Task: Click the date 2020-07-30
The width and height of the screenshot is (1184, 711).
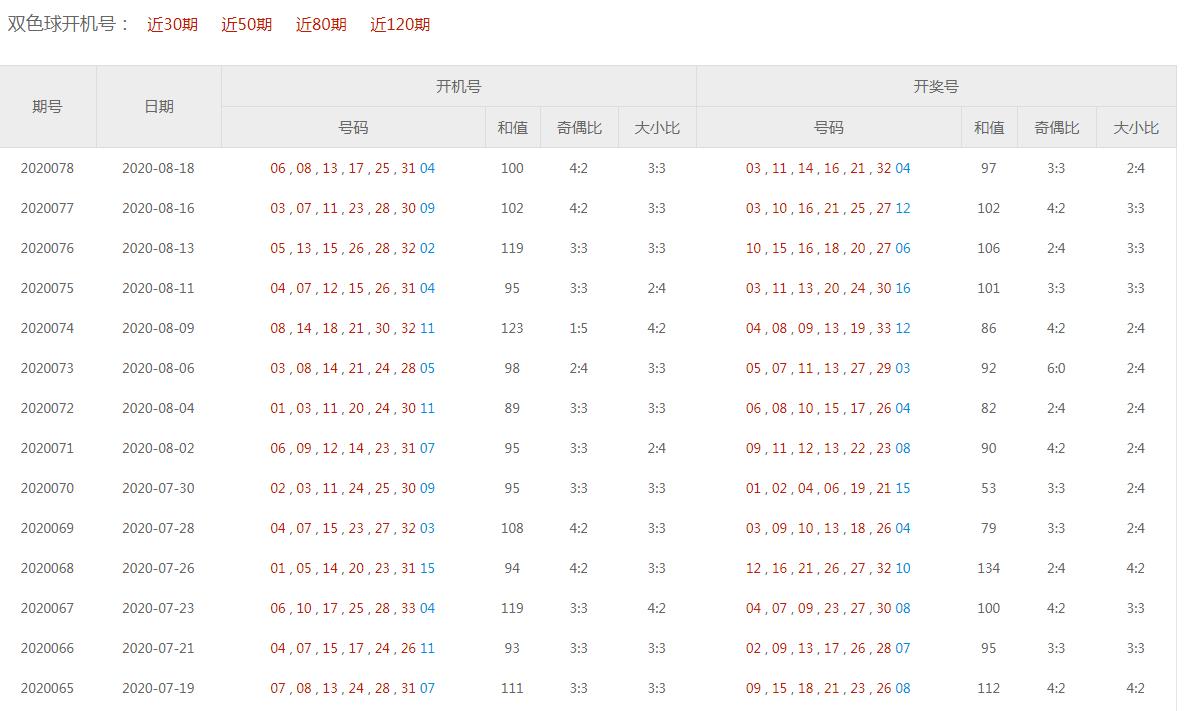Action: [x=159, y=488]
